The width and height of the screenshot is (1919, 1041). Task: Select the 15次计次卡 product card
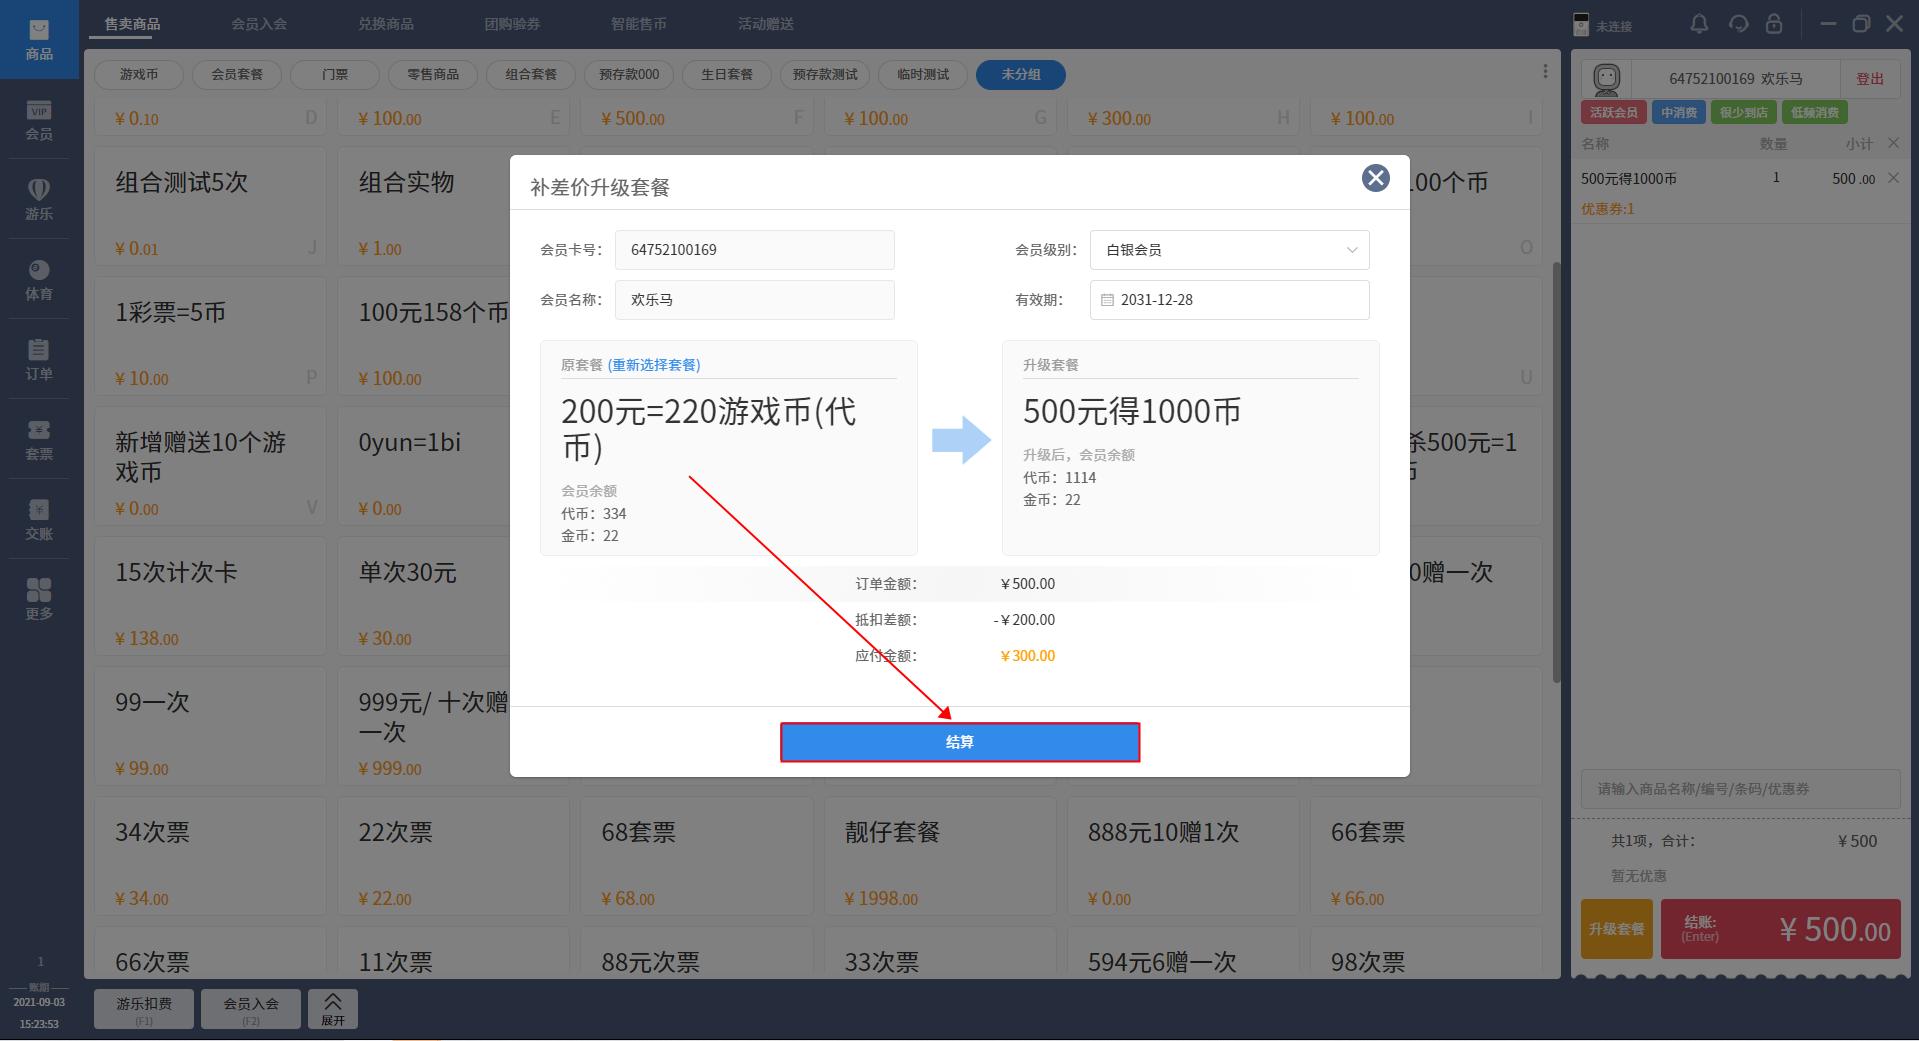[x=211, y=595]
